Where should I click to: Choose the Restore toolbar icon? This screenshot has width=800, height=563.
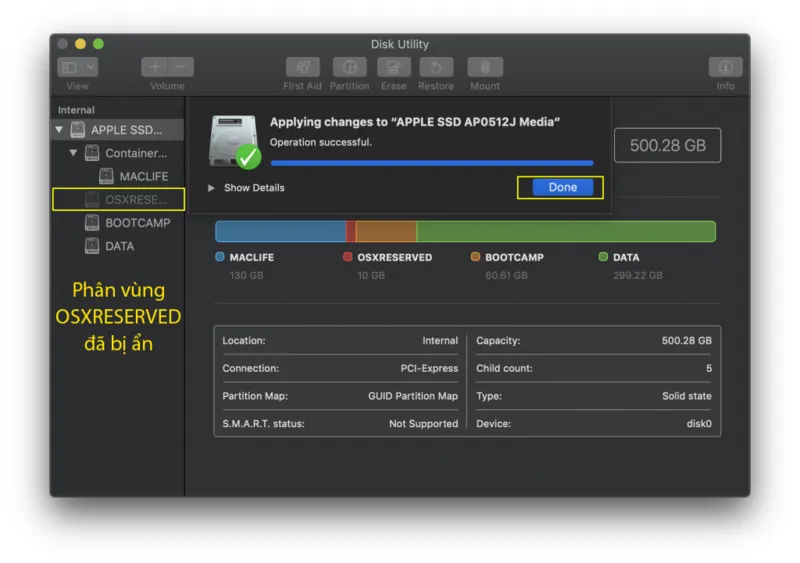pos(436,67)
